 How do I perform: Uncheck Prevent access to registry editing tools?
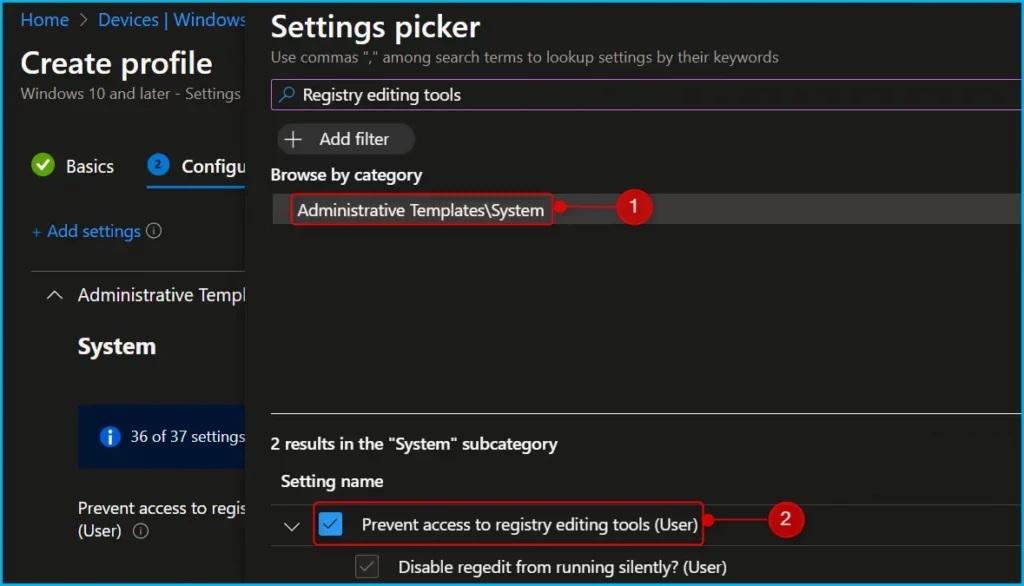click(331, 524)
